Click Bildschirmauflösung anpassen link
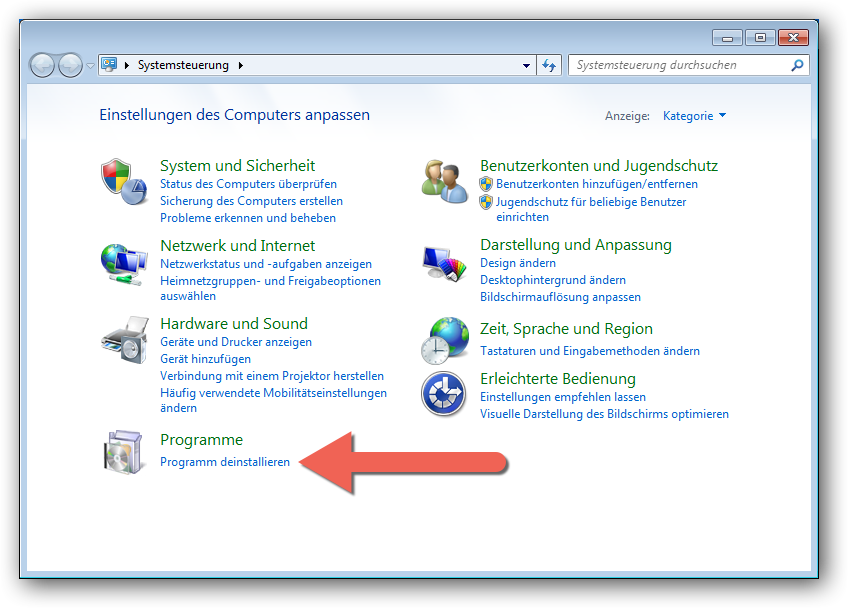Viewport: 848px width, 608px height. click(x=560, y=297)
